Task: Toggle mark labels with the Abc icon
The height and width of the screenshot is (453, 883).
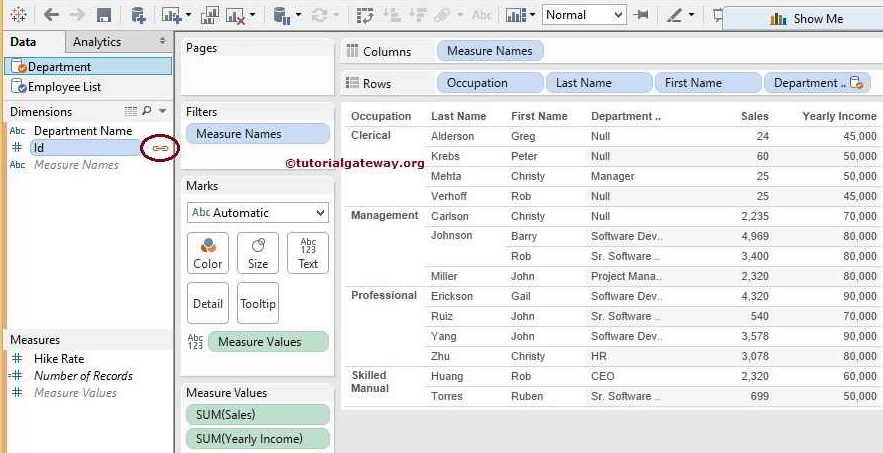Action: 481,16
